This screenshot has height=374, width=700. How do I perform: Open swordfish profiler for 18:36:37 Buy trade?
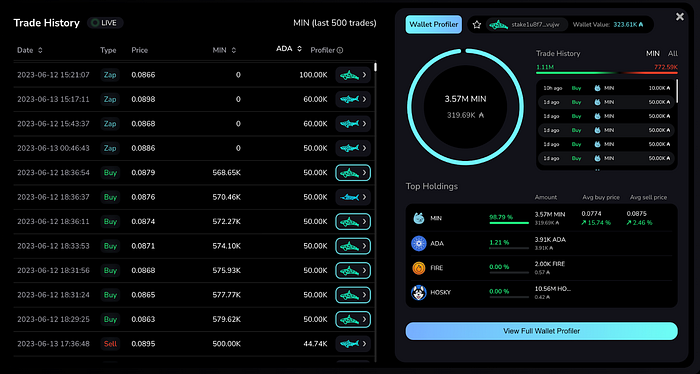353,197
